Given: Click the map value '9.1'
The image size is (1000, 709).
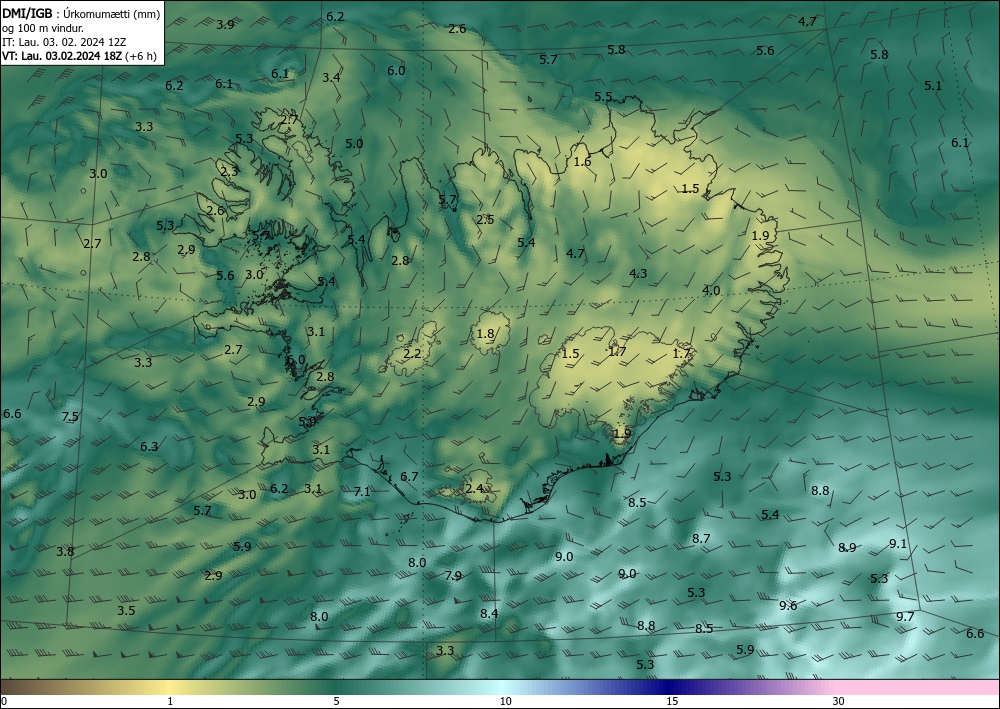Looking at the screenshot, I should click(x=898, y=544).
